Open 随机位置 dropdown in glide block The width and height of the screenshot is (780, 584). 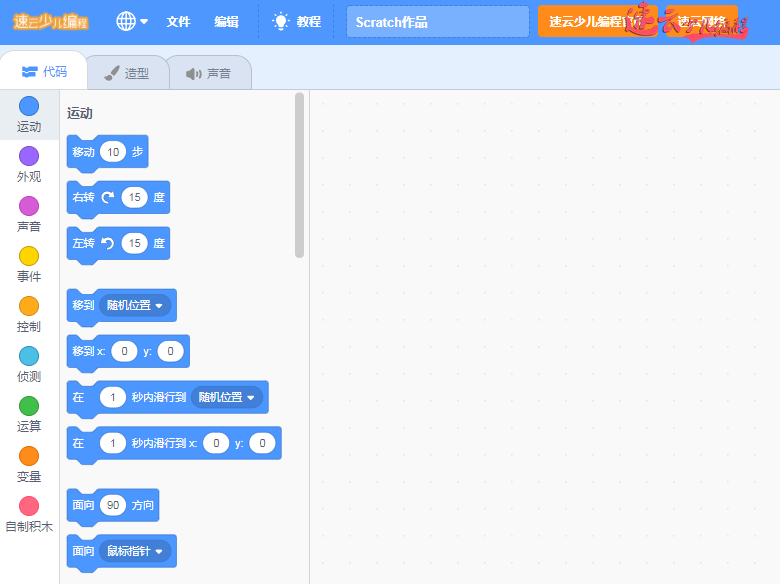click(x=227, y=397)
